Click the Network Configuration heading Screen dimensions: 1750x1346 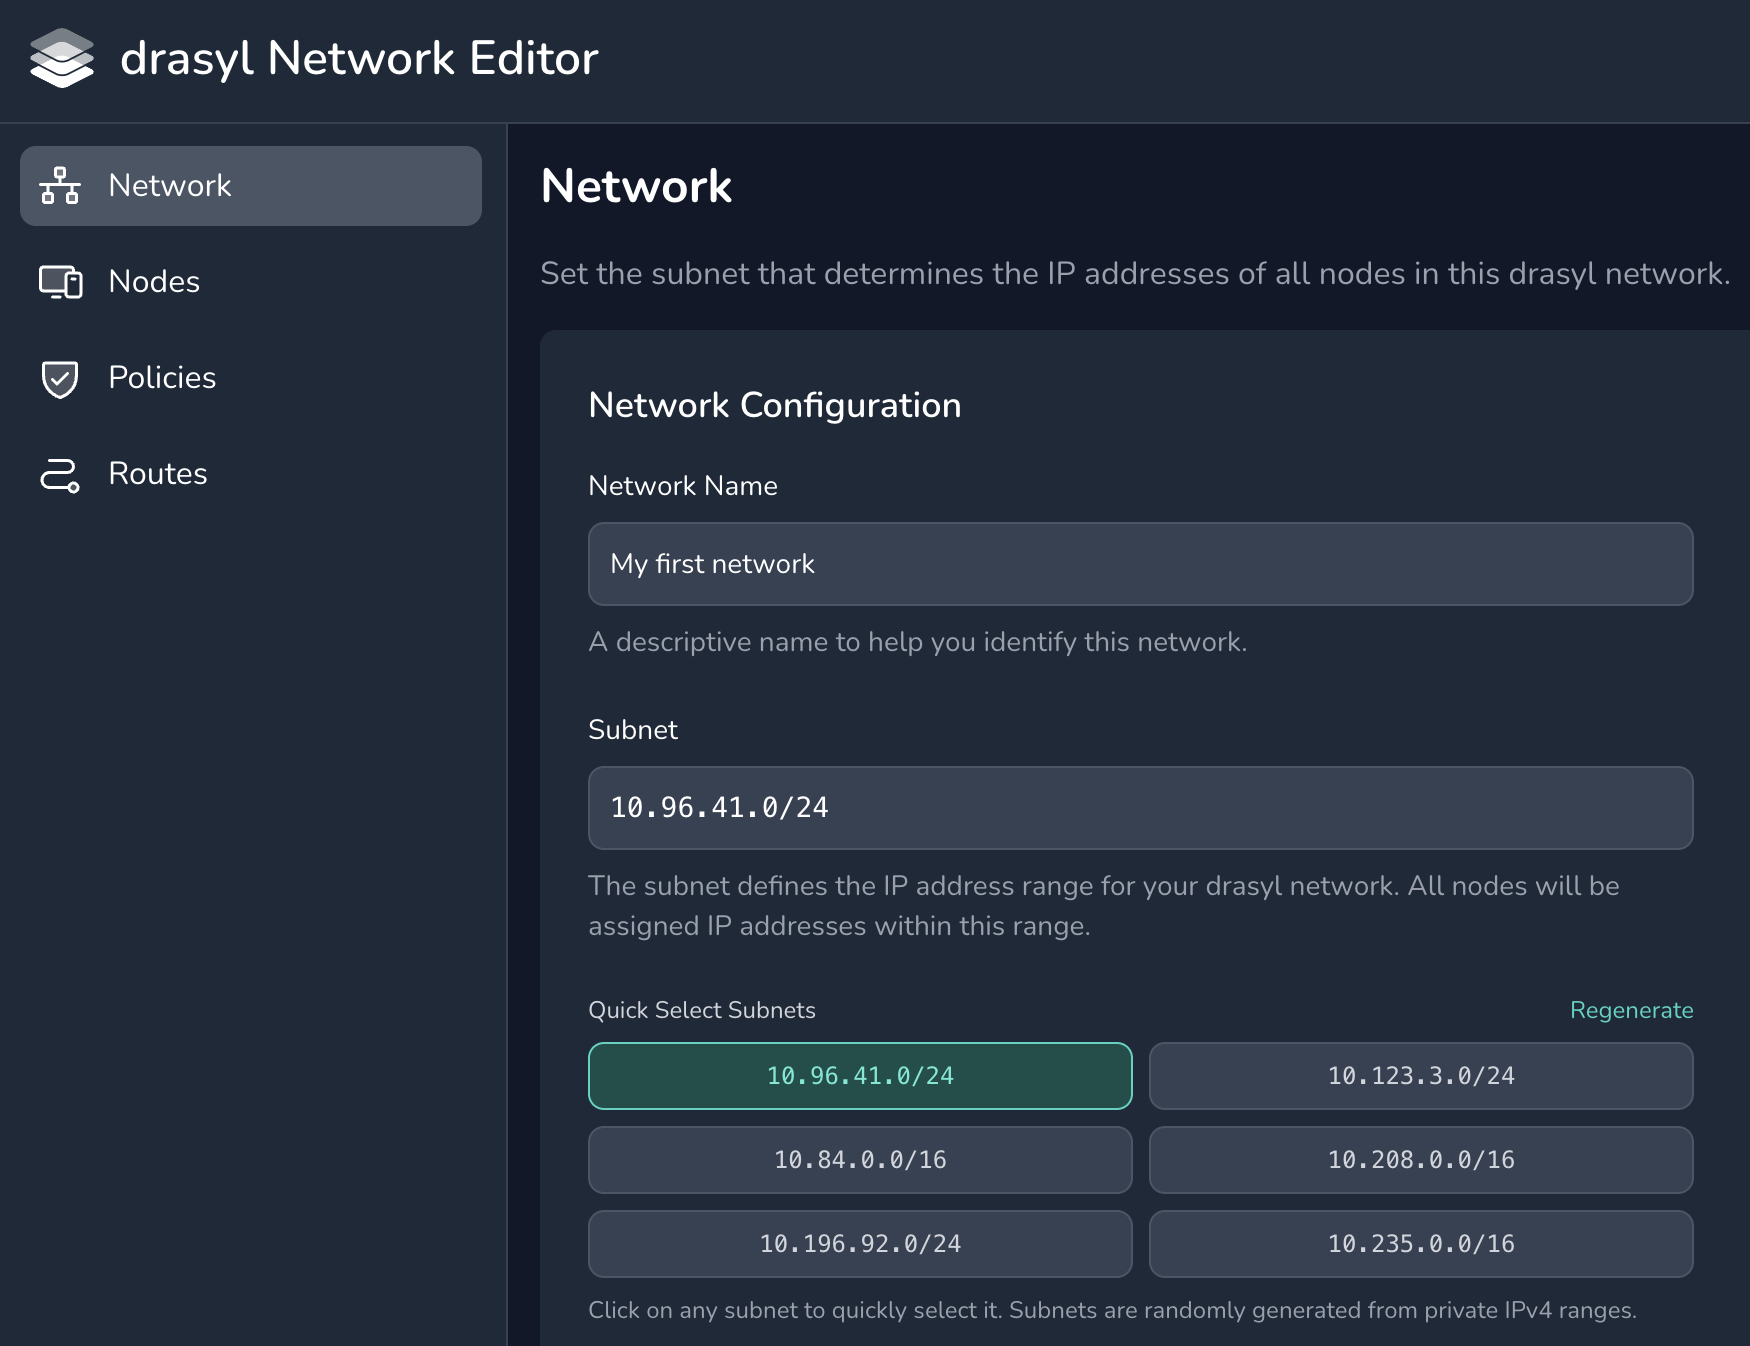pyautogui.click(x=774, y=405)
